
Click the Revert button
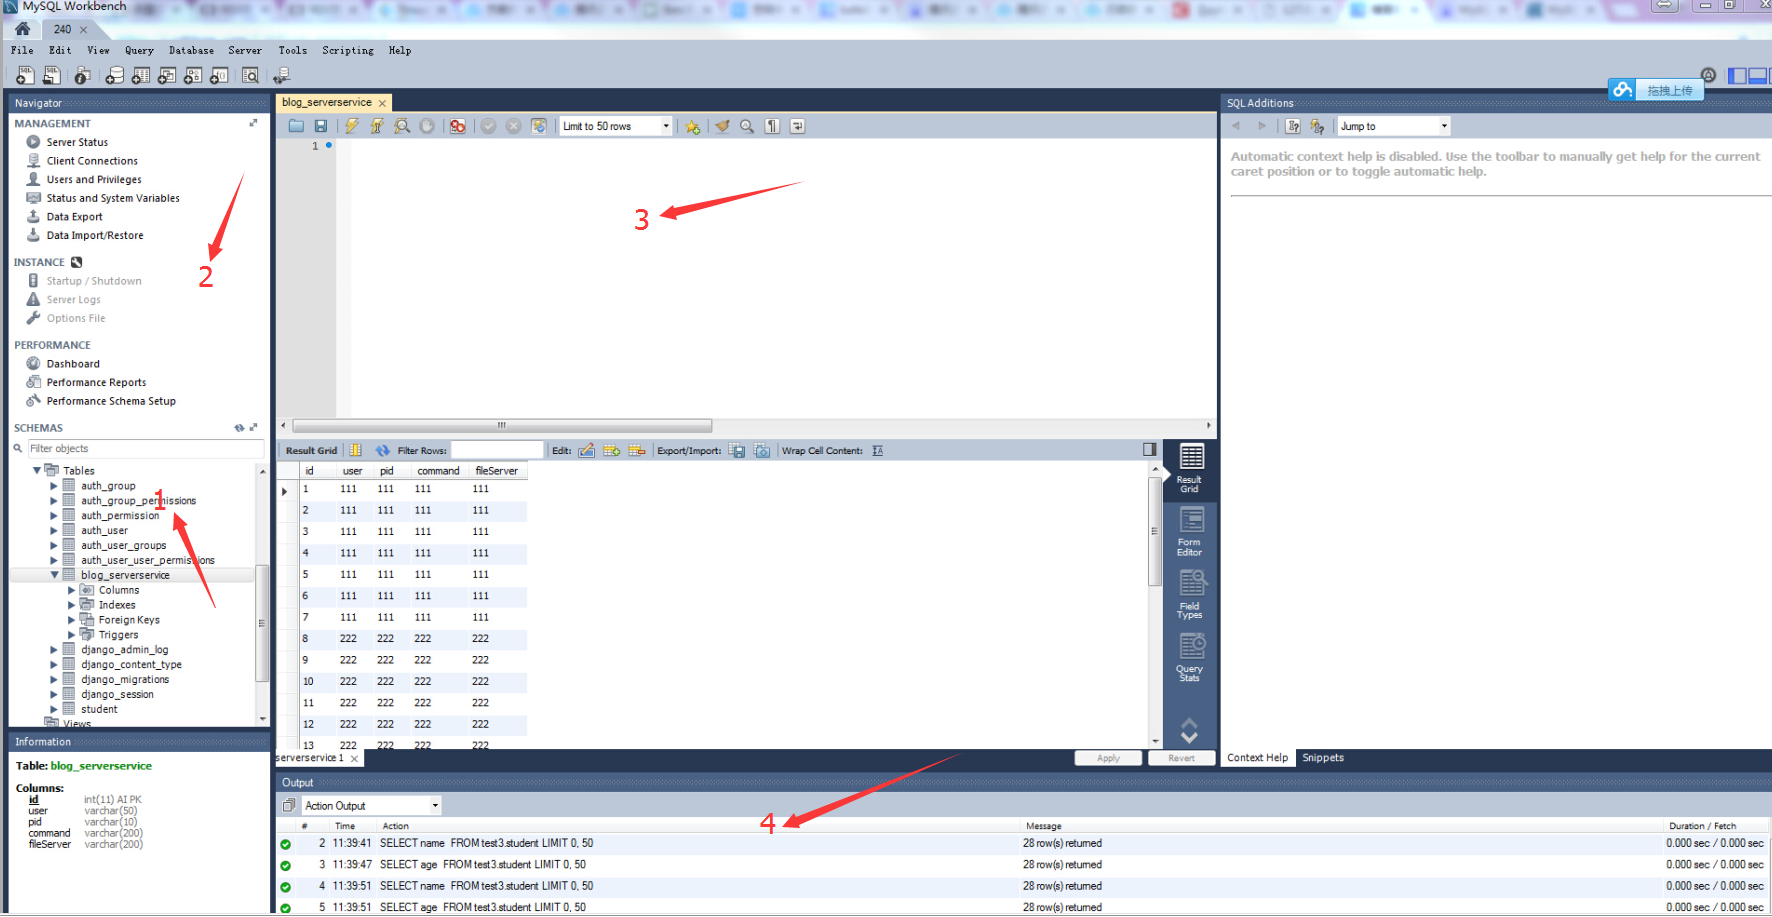(1181, 758)
